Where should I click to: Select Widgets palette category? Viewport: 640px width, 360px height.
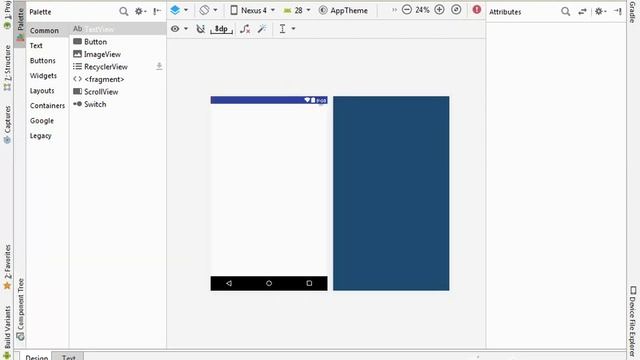[43, 76]
